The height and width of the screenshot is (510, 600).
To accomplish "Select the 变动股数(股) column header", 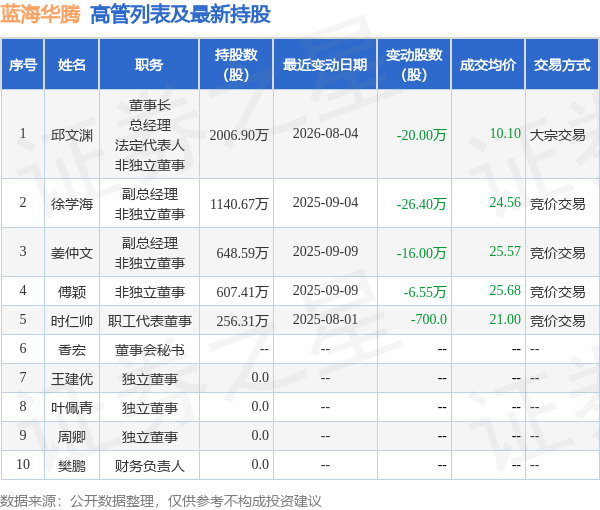I will [x=414, y=65].
